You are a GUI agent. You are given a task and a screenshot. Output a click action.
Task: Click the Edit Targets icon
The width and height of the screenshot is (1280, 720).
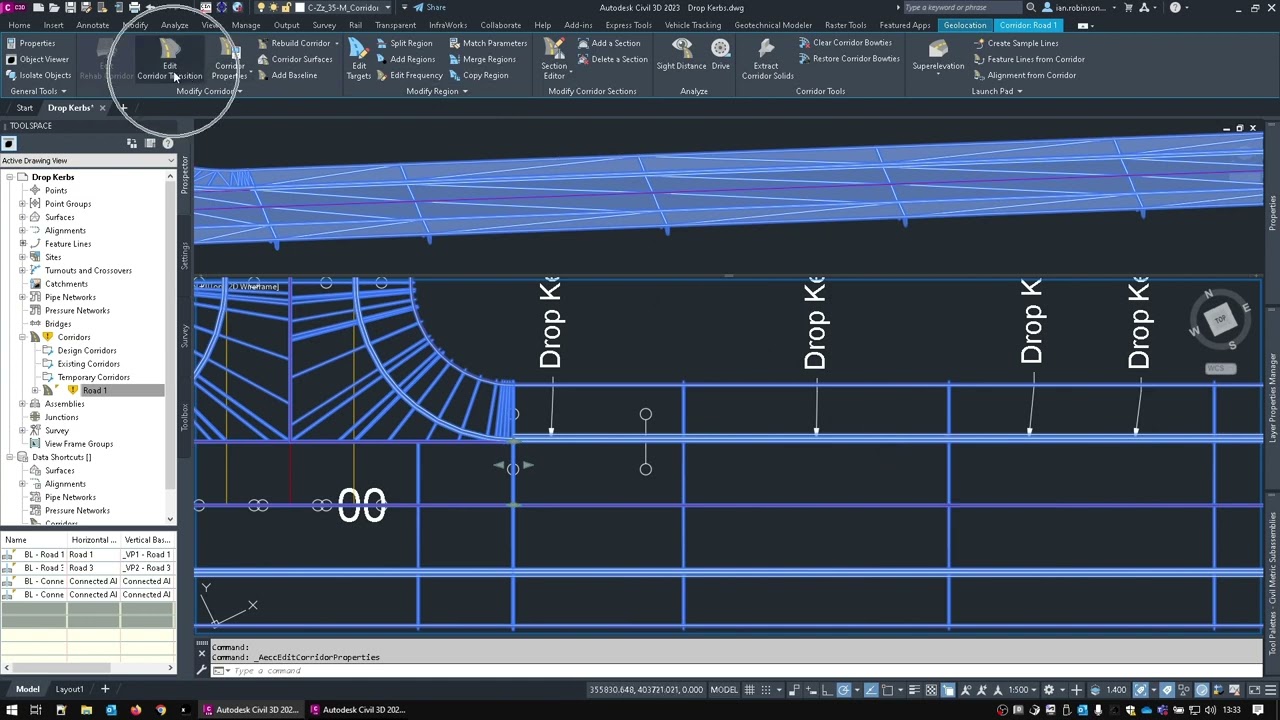(358, 59)
